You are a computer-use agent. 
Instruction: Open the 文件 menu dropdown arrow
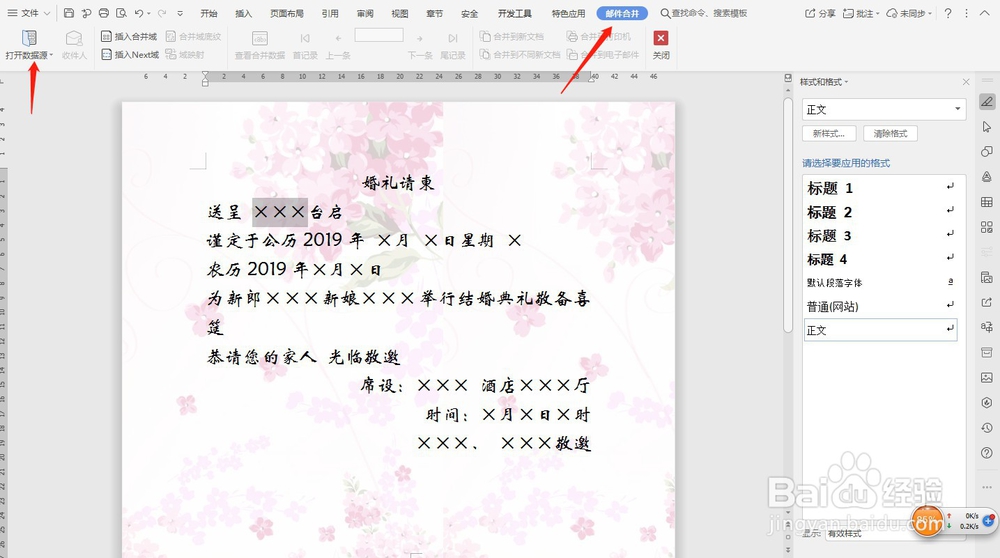(47, 13)
